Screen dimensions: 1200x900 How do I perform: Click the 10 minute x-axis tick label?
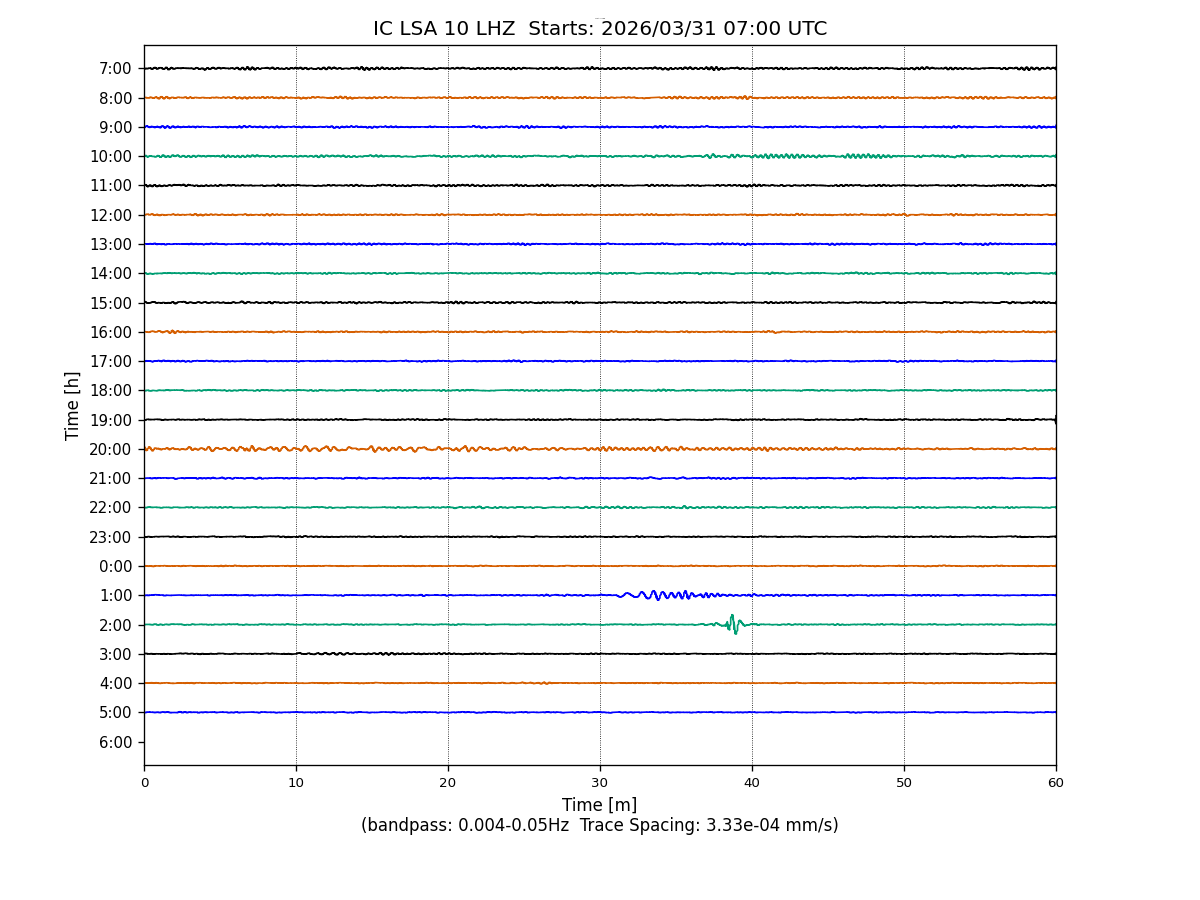pyautogui.click(x=296, y=783)
